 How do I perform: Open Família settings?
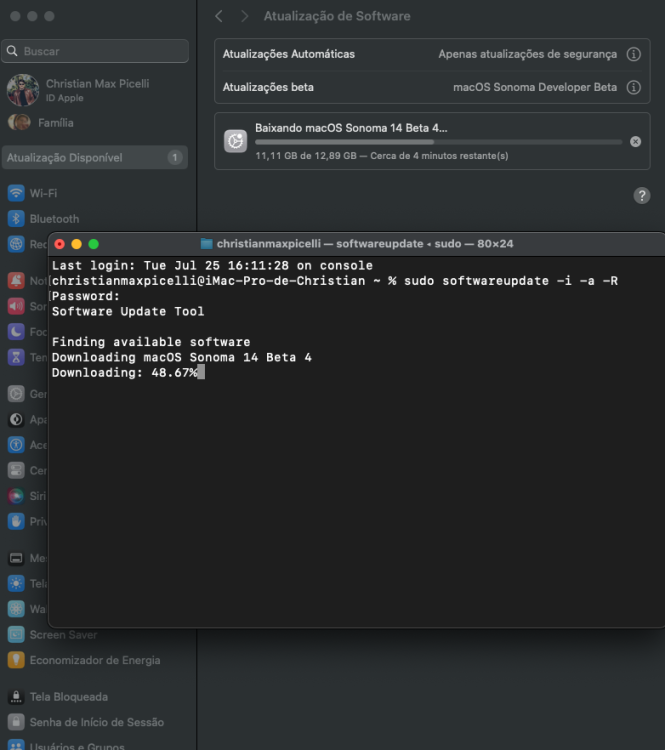click(43, 123)
